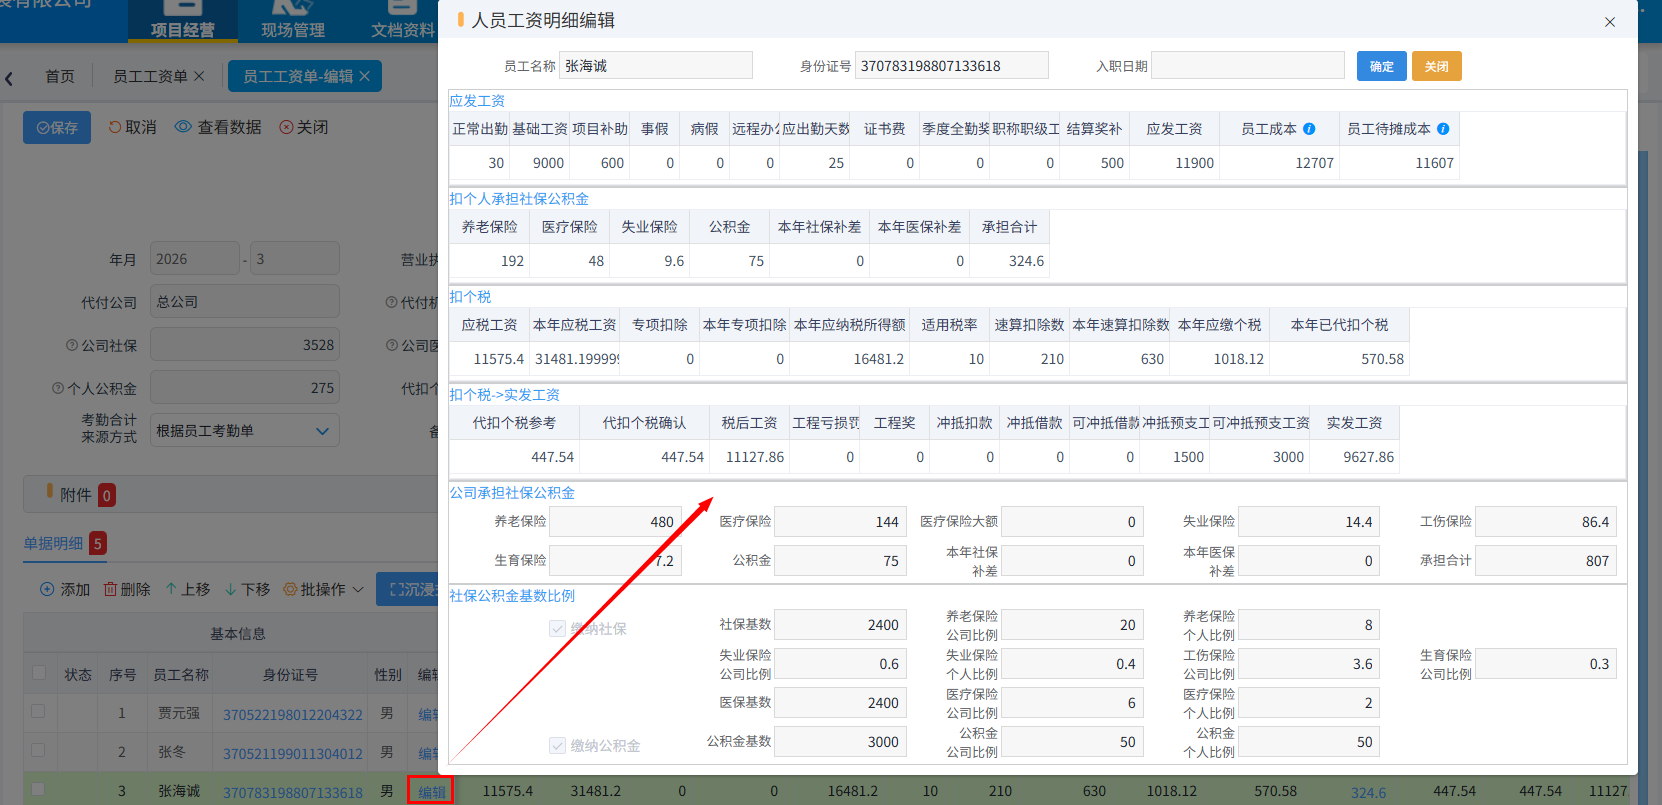Tick the checkbox for row 张海诚
This screenshot has height=805, width=1662.
pyautogui.click(x=38, y=789)
